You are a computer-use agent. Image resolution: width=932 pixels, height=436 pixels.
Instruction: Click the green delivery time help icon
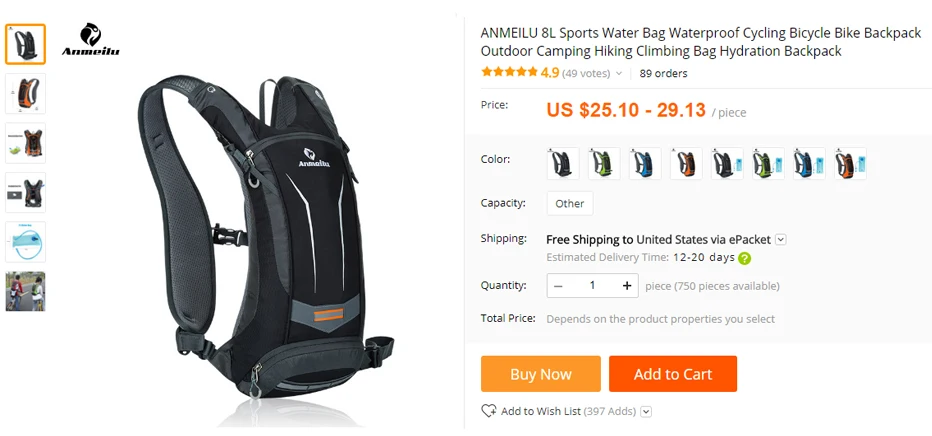coord(744,258)
